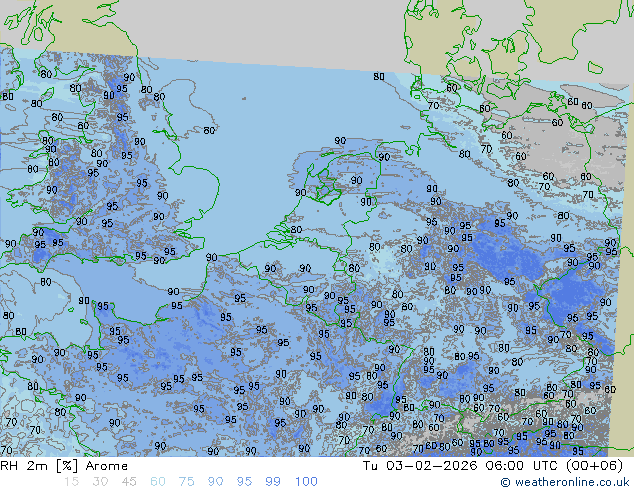The image size is (634, 490).
Task: Click the 'RH 2m [%] Arome' map title
Action: [x=64, y=466]
